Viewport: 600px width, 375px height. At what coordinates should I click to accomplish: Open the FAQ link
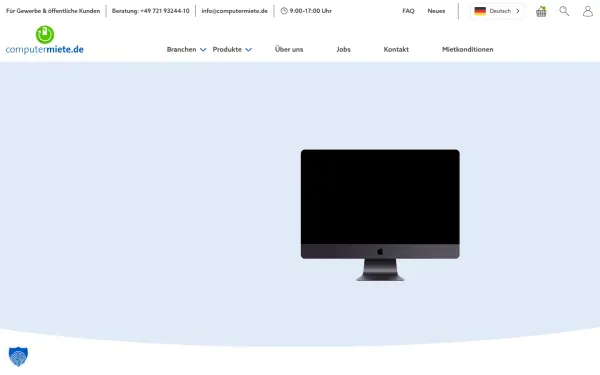click(408, 11)
